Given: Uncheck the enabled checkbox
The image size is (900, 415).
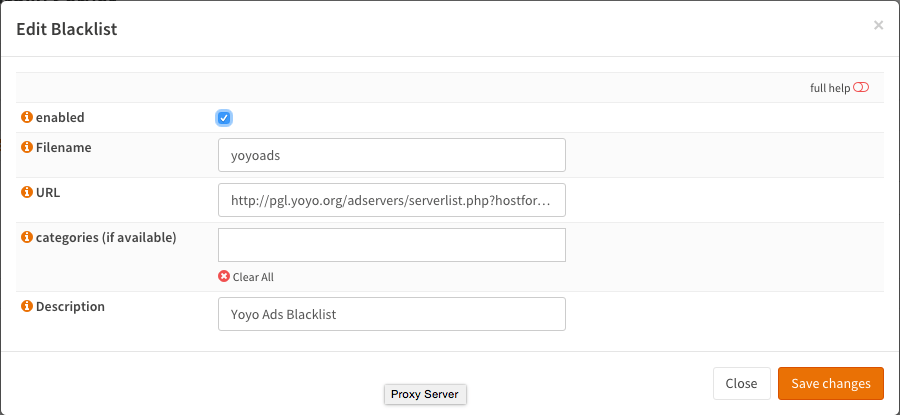Looking at the screenshot, I should pos(224,118).
